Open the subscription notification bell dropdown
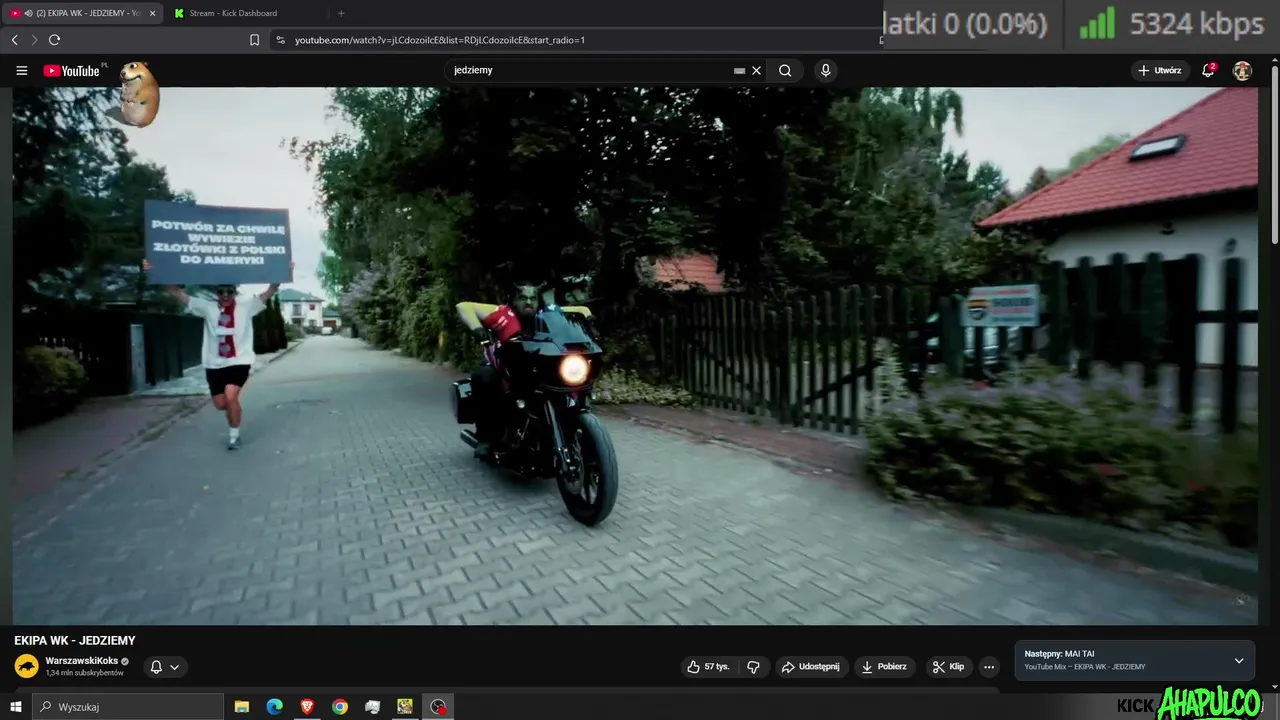The height and width of the screenshot is (720, 1280). pyautogui.click(x=165, y=667)
